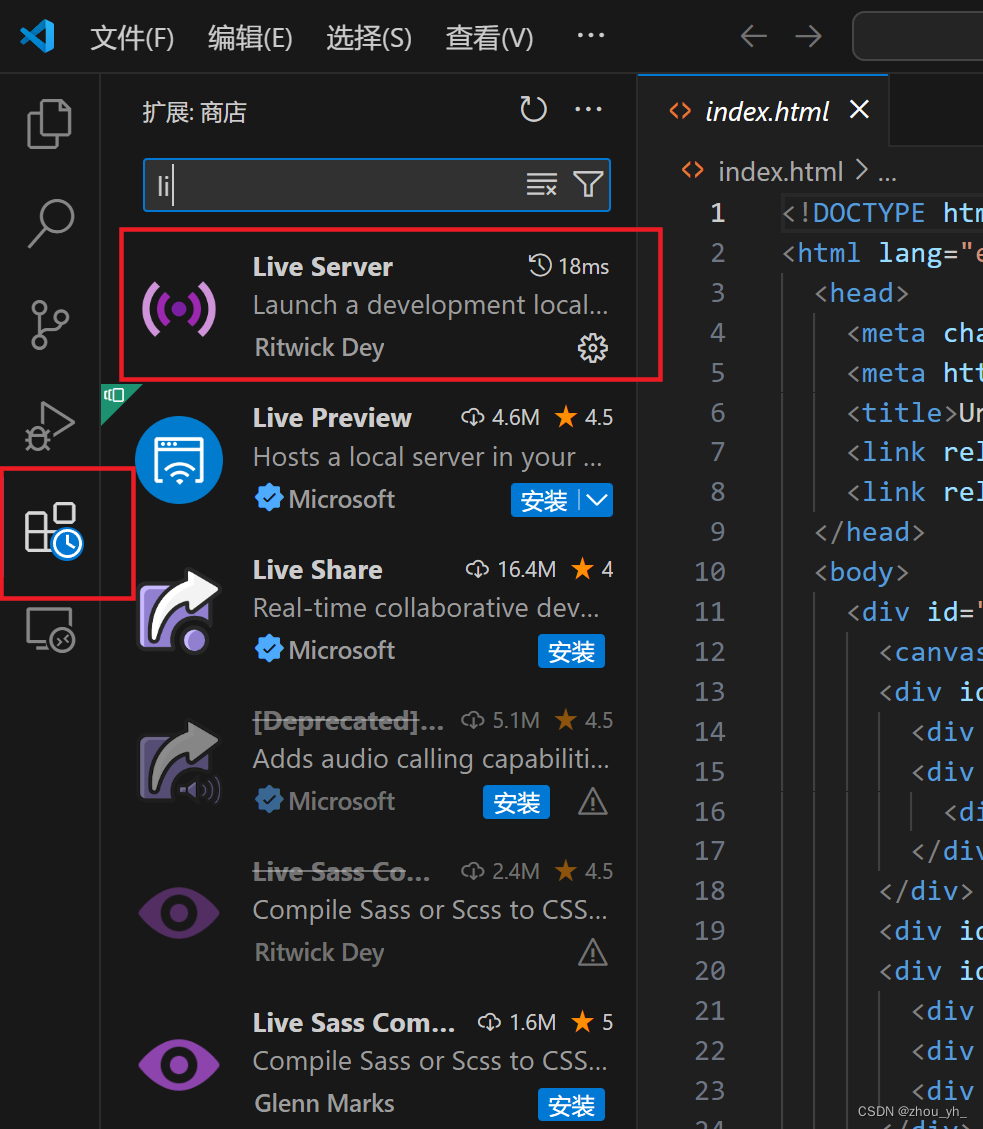Click the index.html file icon in tab
The height and width of the screenshot is (1129, 983).
click(680, 111)
